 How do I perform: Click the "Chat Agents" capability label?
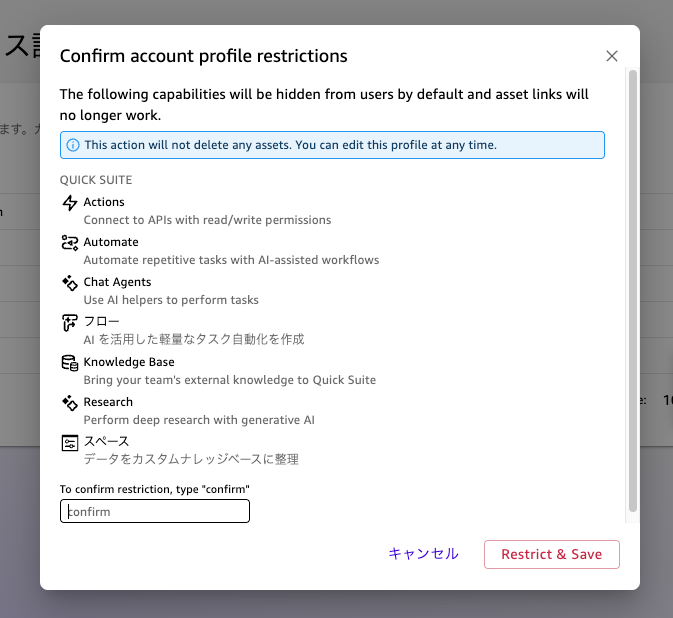pos(117,282)
